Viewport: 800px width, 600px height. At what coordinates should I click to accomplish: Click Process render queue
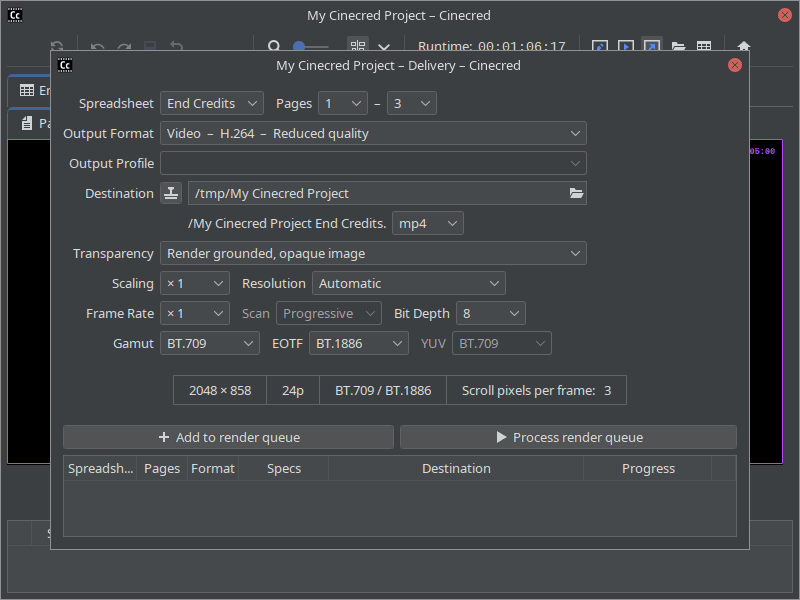coord(568,437)
